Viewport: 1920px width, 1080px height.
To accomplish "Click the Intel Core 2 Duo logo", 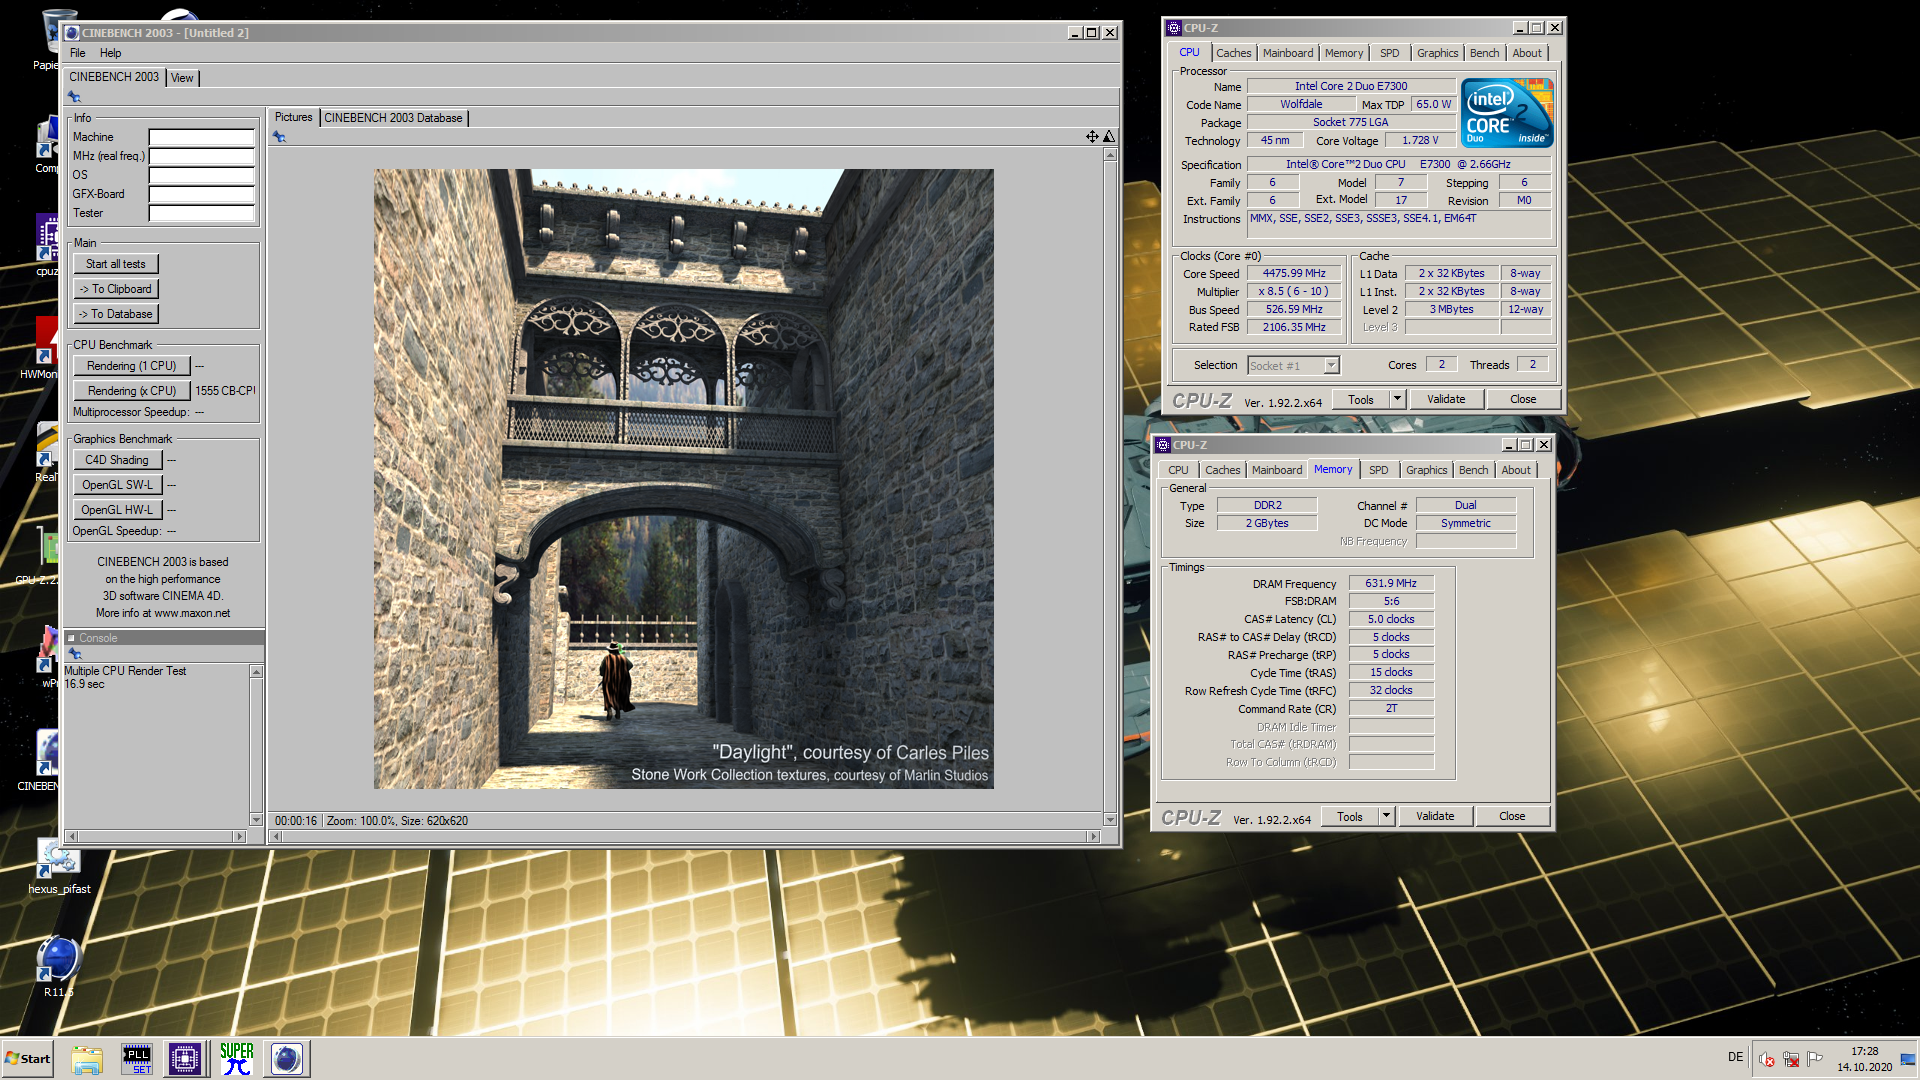I will pos(1507,113).
